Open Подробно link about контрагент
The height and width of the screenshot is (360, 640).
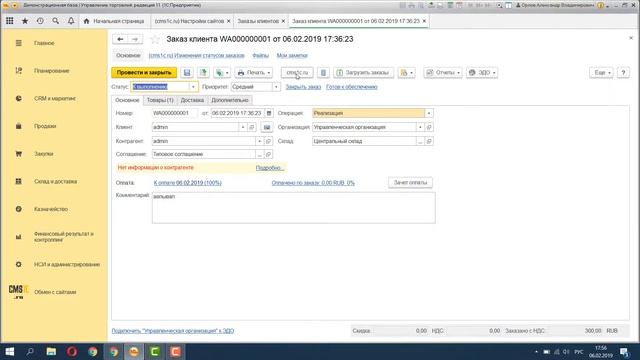[269, 168]
